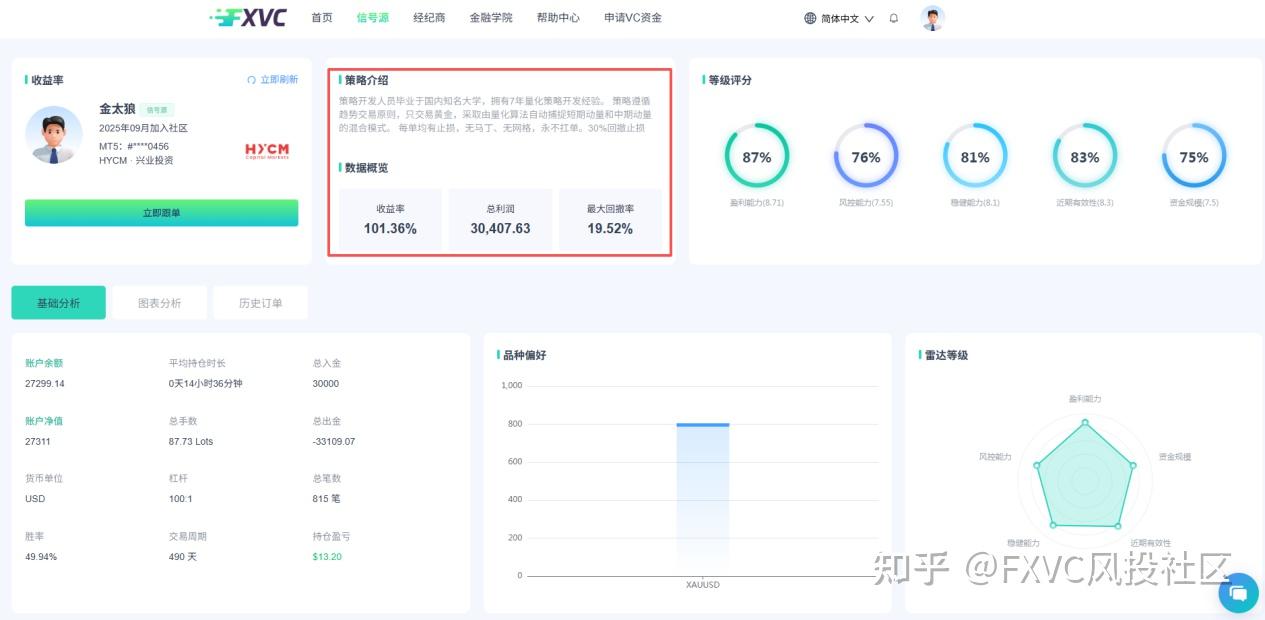Go to 首页 in navigation
Image resolution: width=1265 pixels, height=620 pixels.
click(x=322, y=18)
